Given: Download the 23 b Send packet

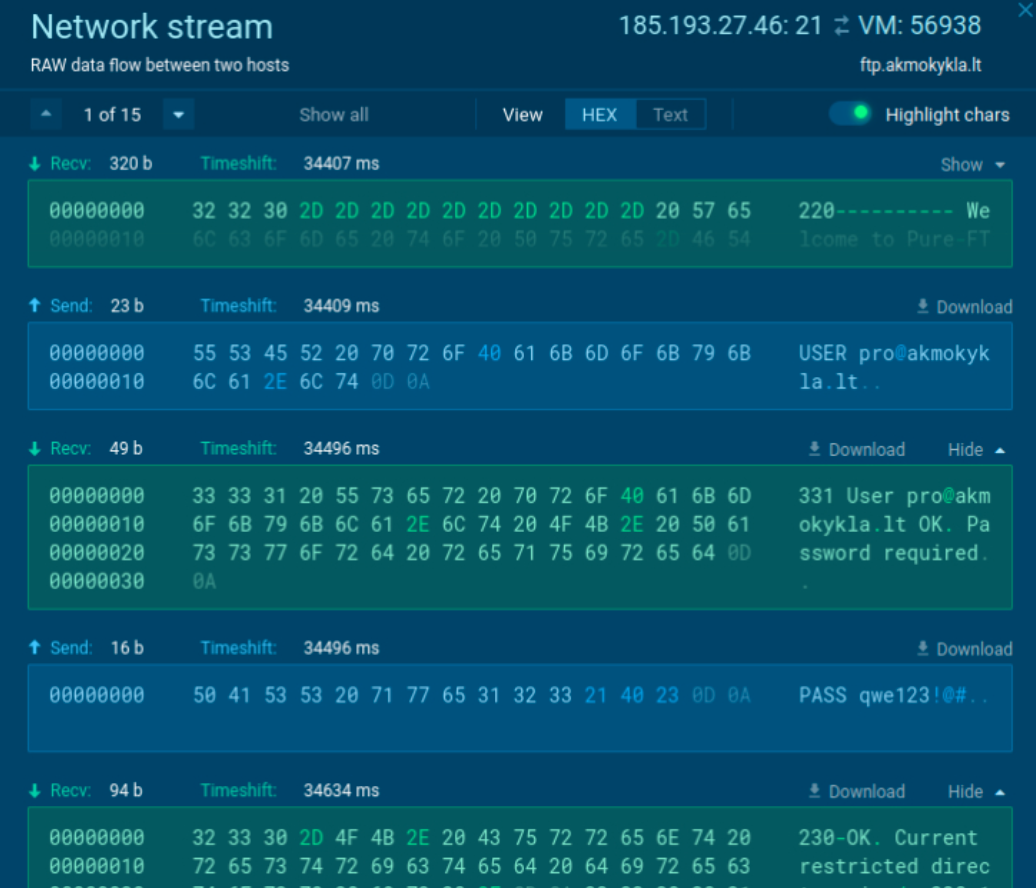Looking at the screenshot, I should (x=964, y=307).
